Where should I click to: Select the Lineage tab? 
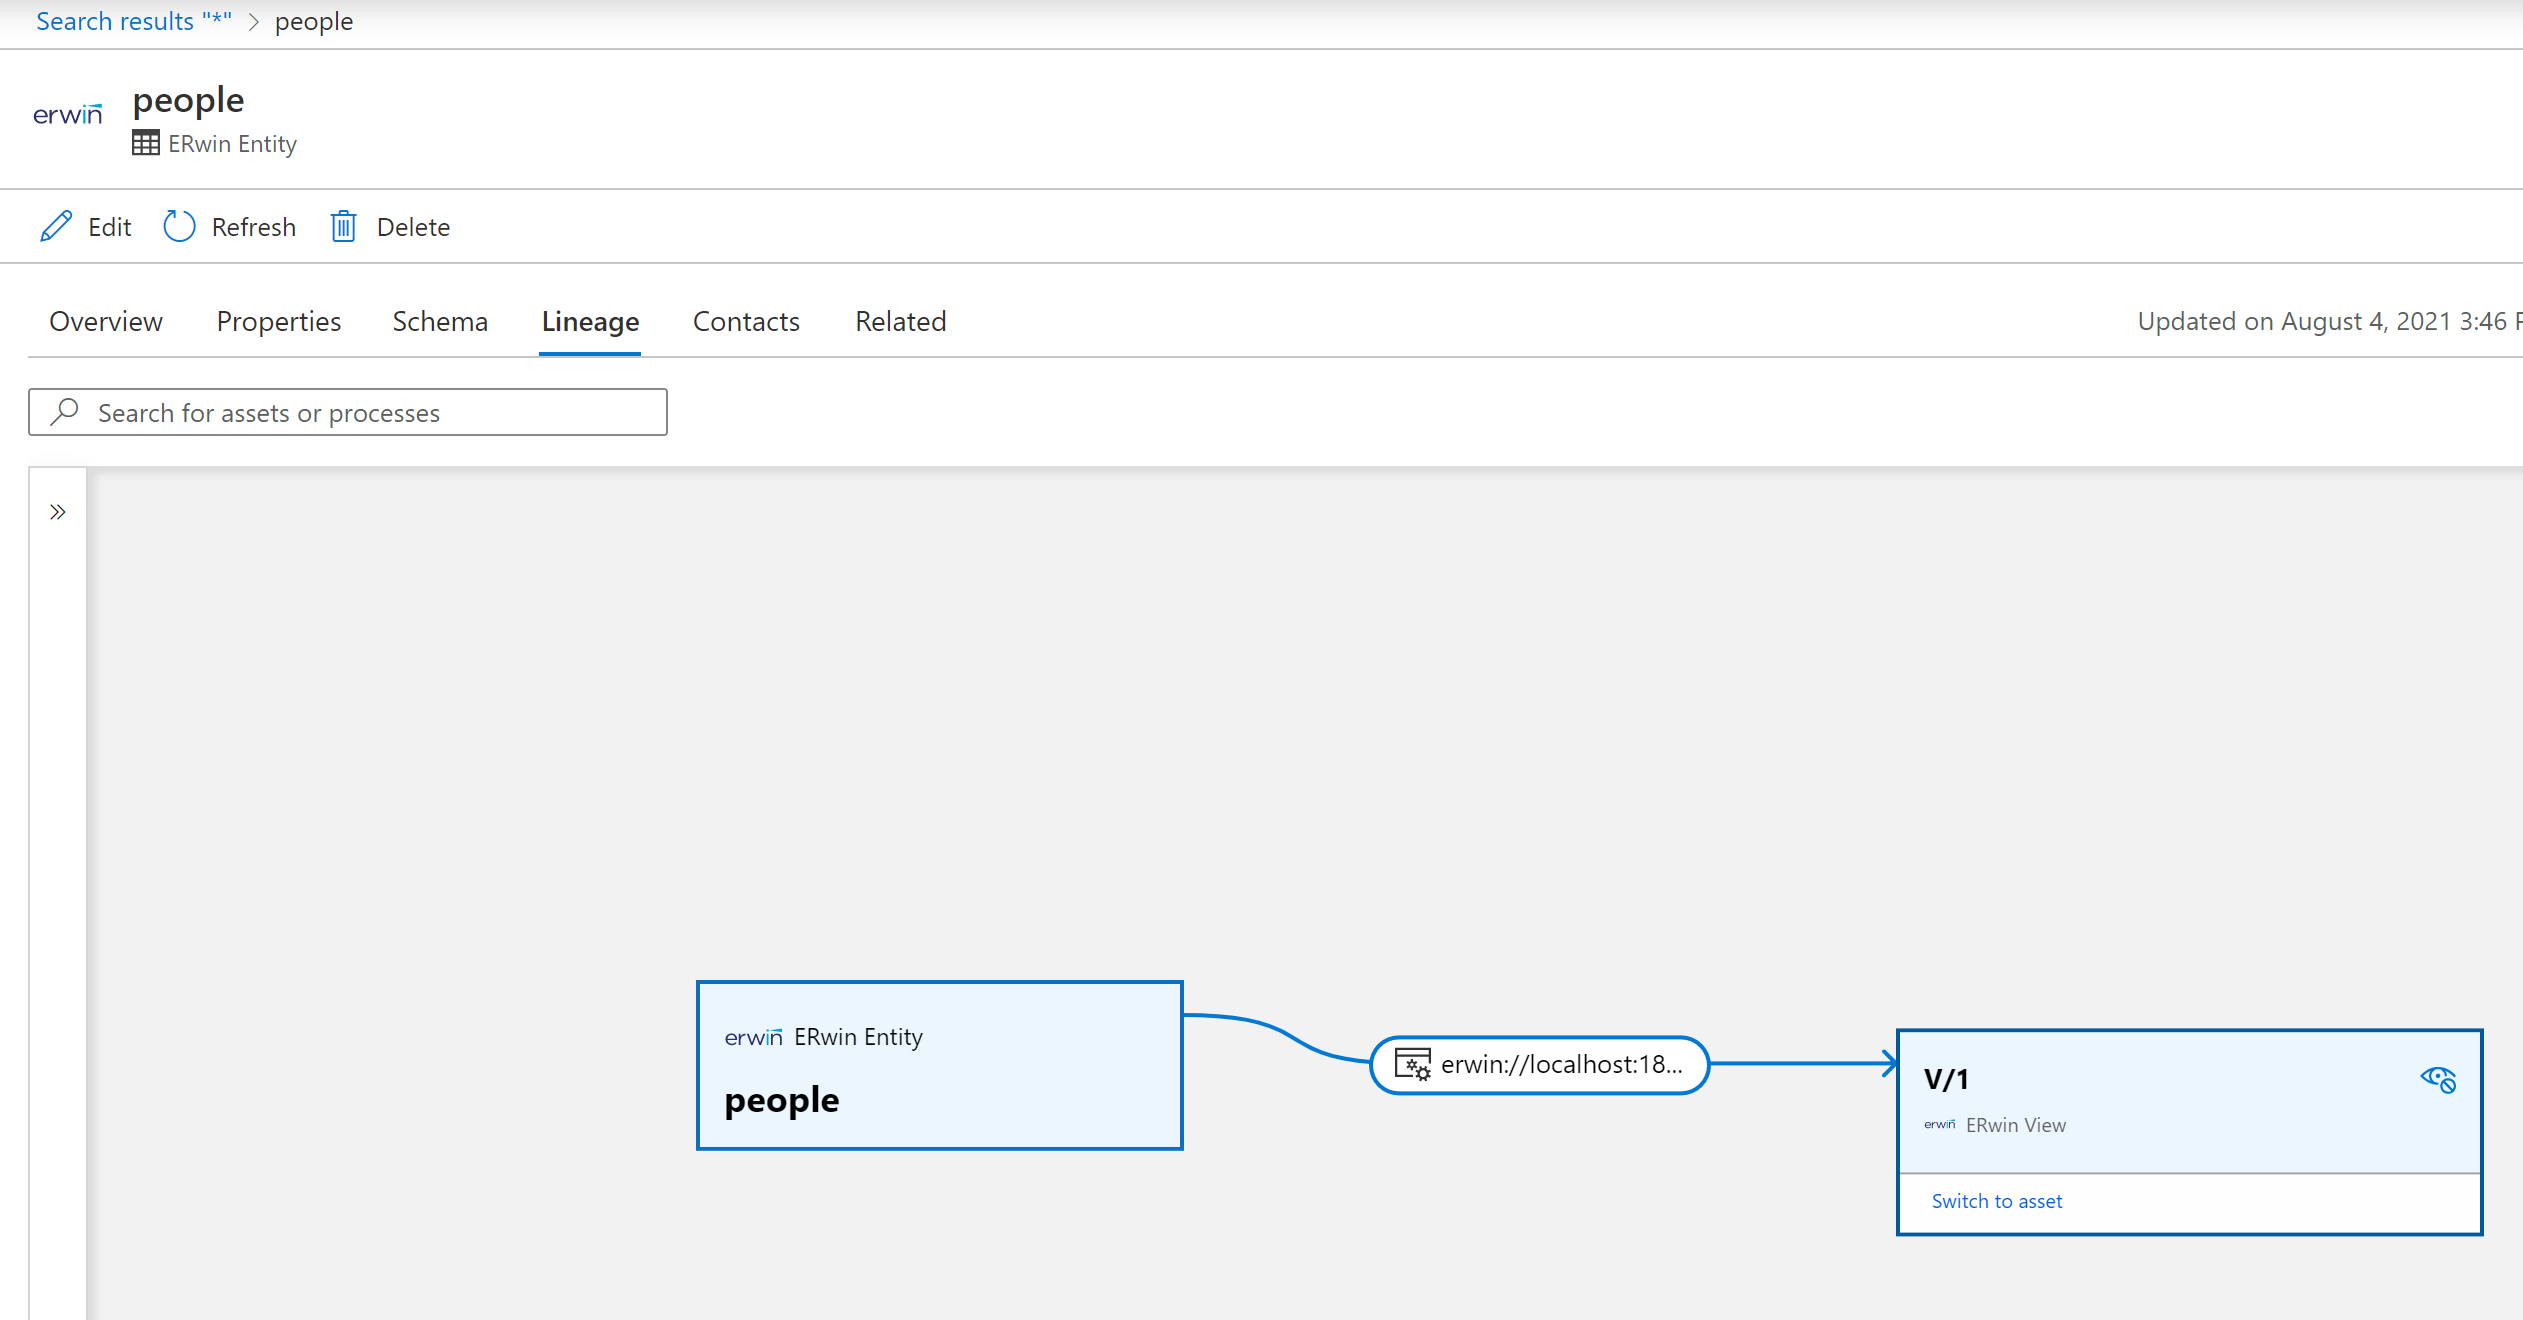point(589,320)
